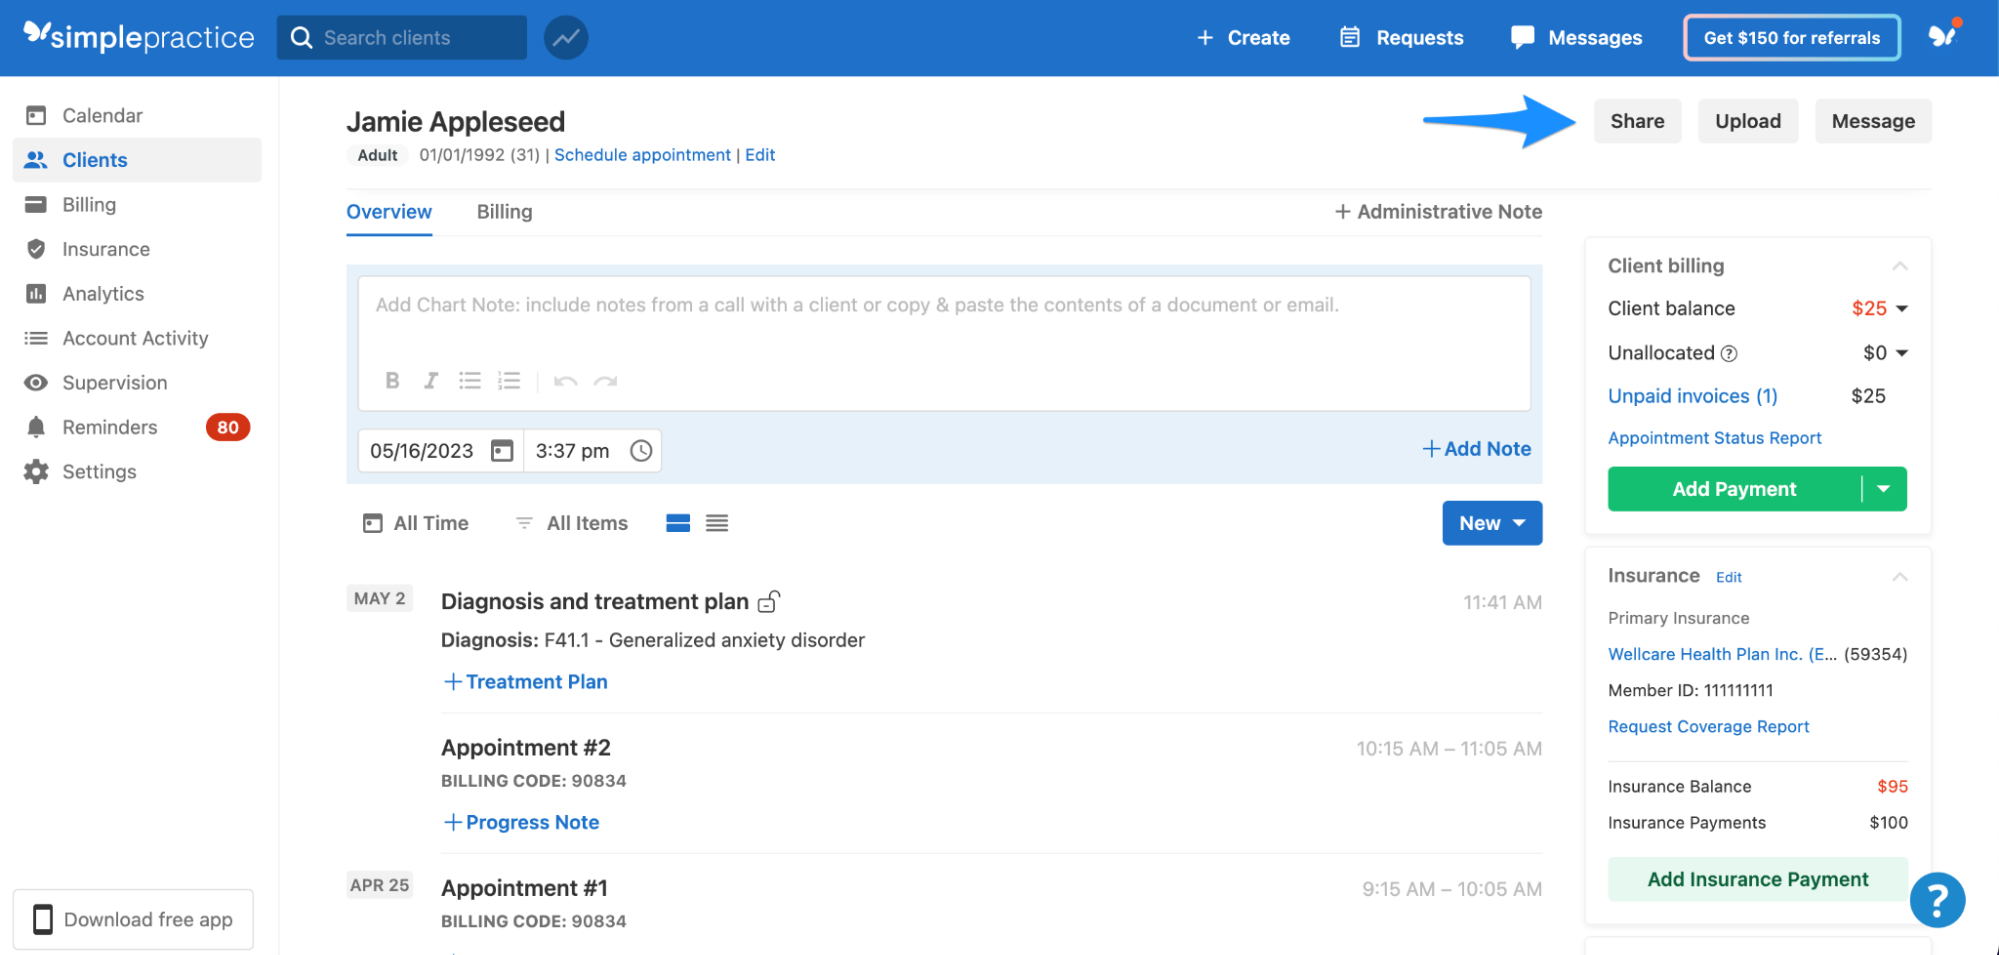Open the Analytics section from the sidebar
1999x955 pixels.
103,293
